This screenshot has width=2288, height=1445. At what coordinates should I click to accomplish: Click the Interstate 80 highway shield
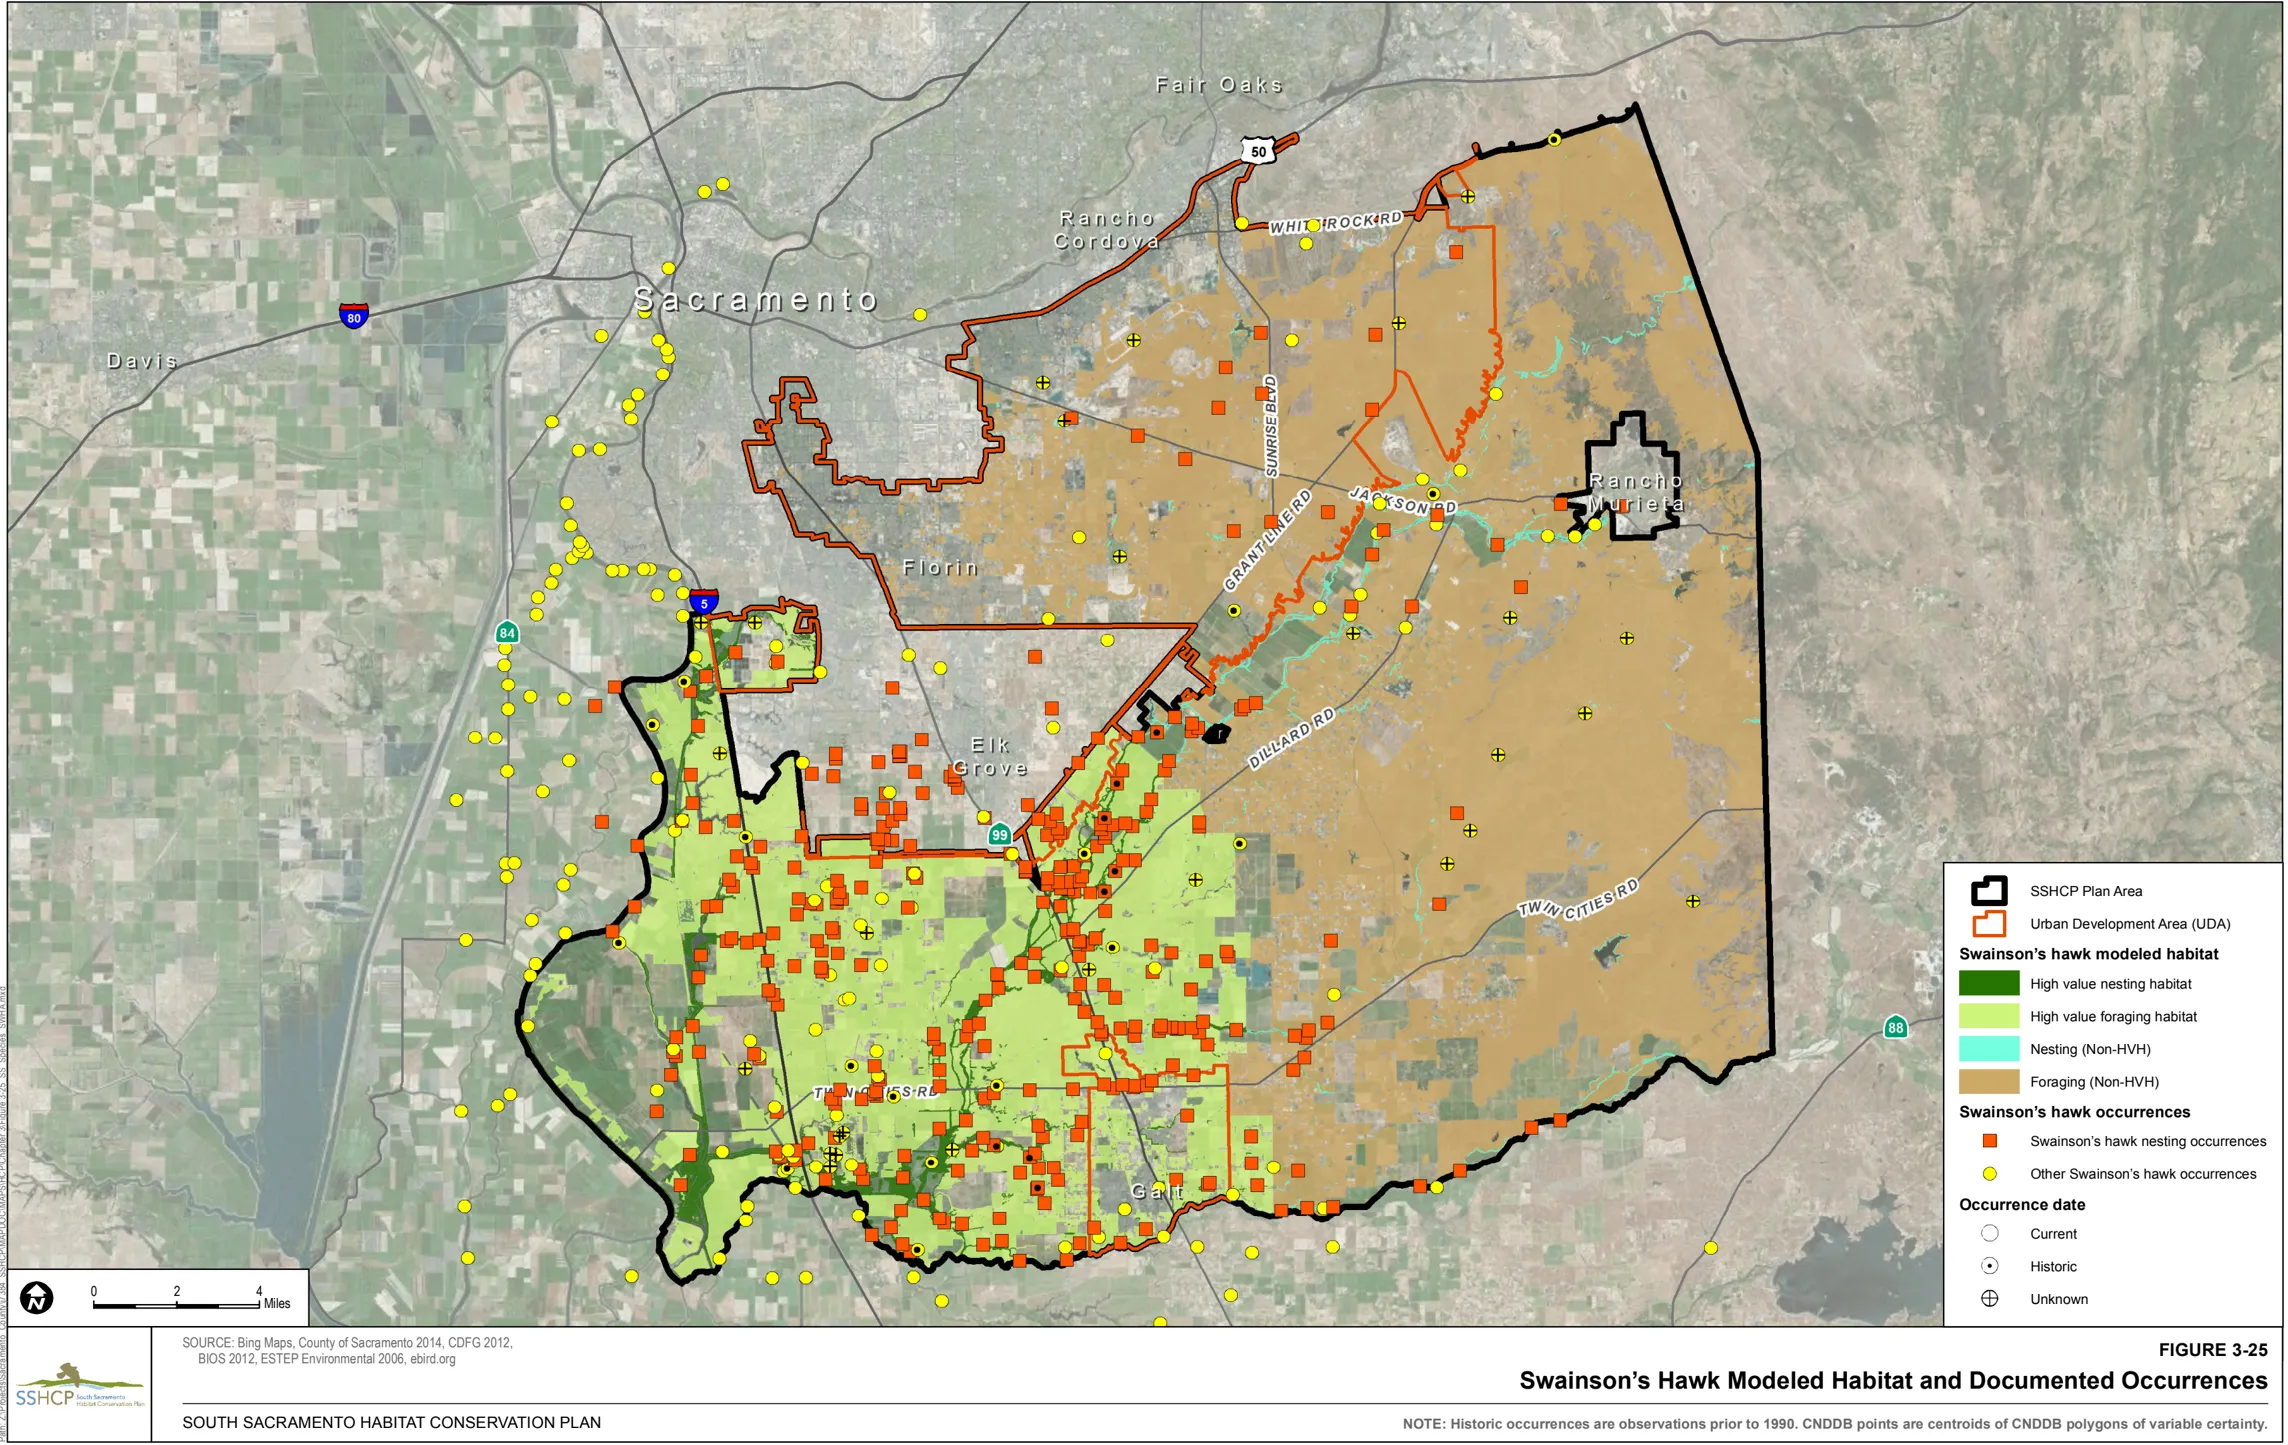pos(353,316)
